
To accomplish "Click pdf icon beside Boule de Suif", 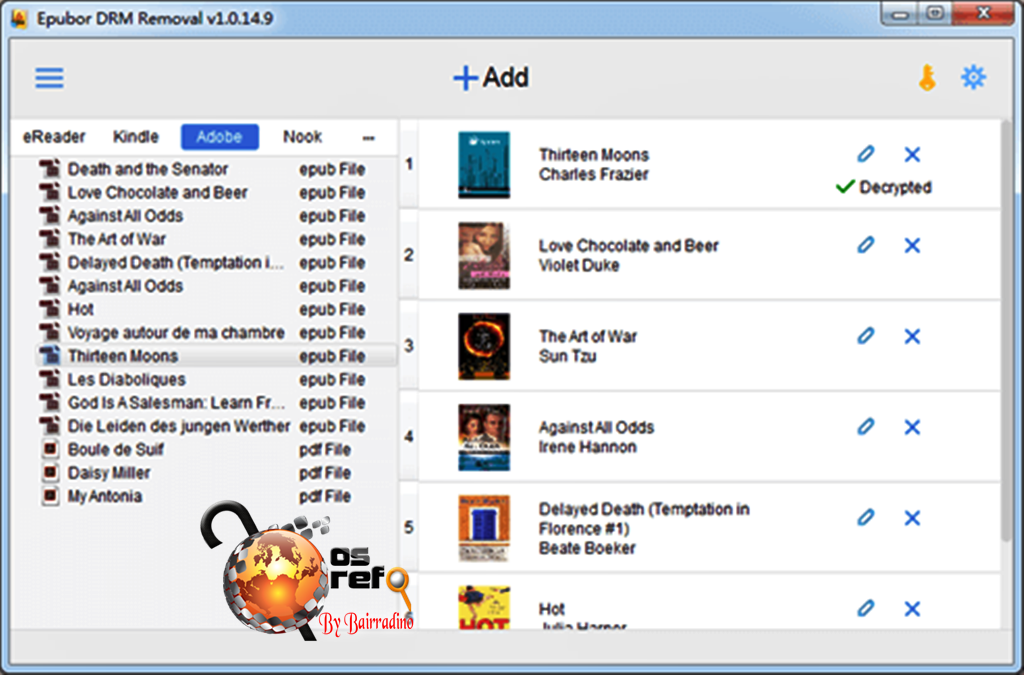I will (50, 449).
